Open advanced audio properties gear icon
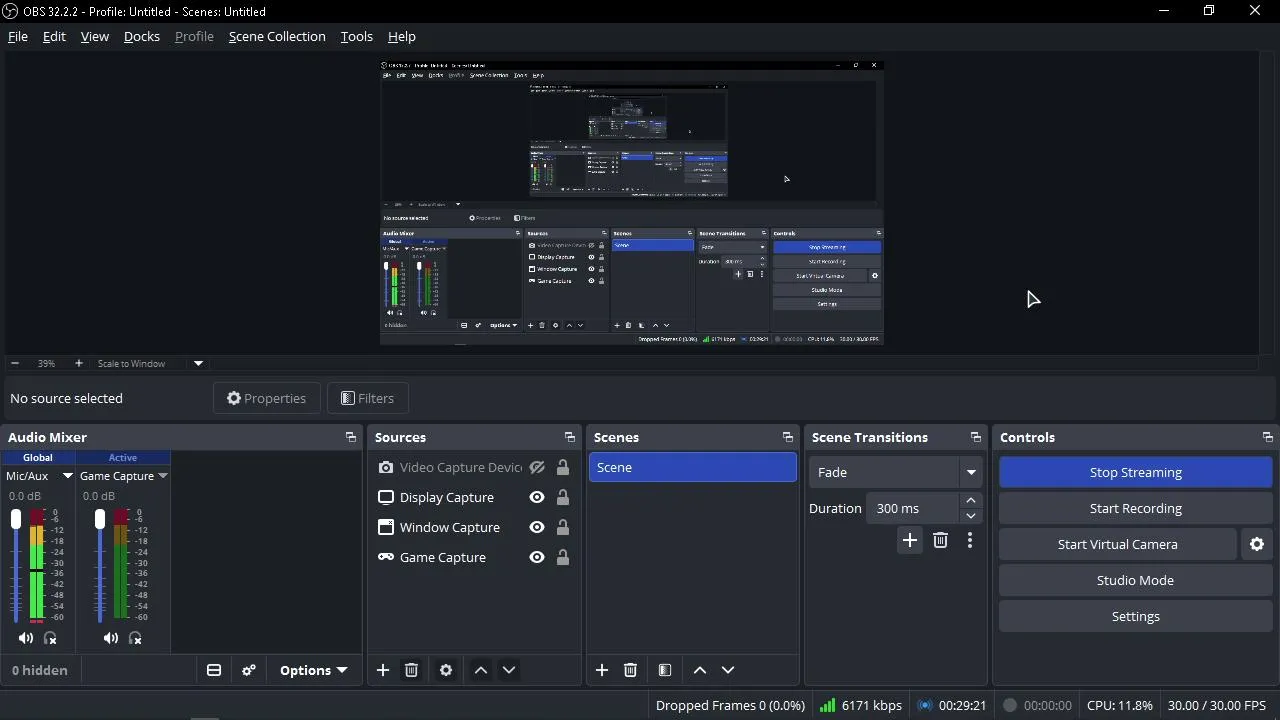The image size is (1280, 720). (249, 670)
